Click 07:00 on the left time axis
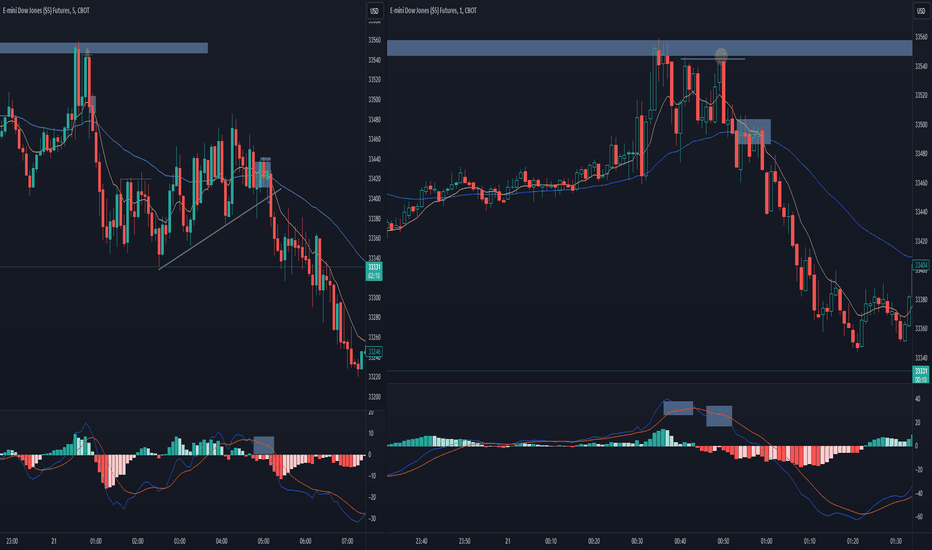 point(347,541)
